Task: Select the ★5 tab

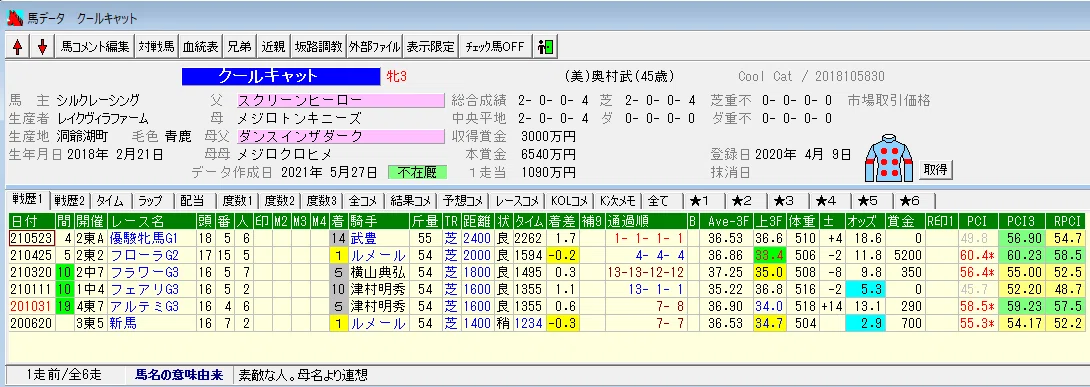Action: click(868, 201)
